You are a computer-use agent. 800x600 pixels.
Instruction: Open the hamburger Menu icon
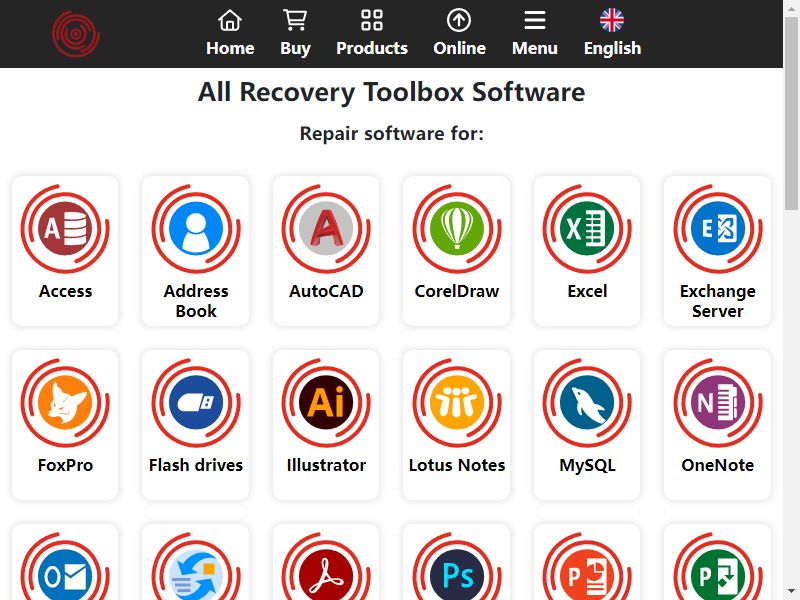point(535,20)
